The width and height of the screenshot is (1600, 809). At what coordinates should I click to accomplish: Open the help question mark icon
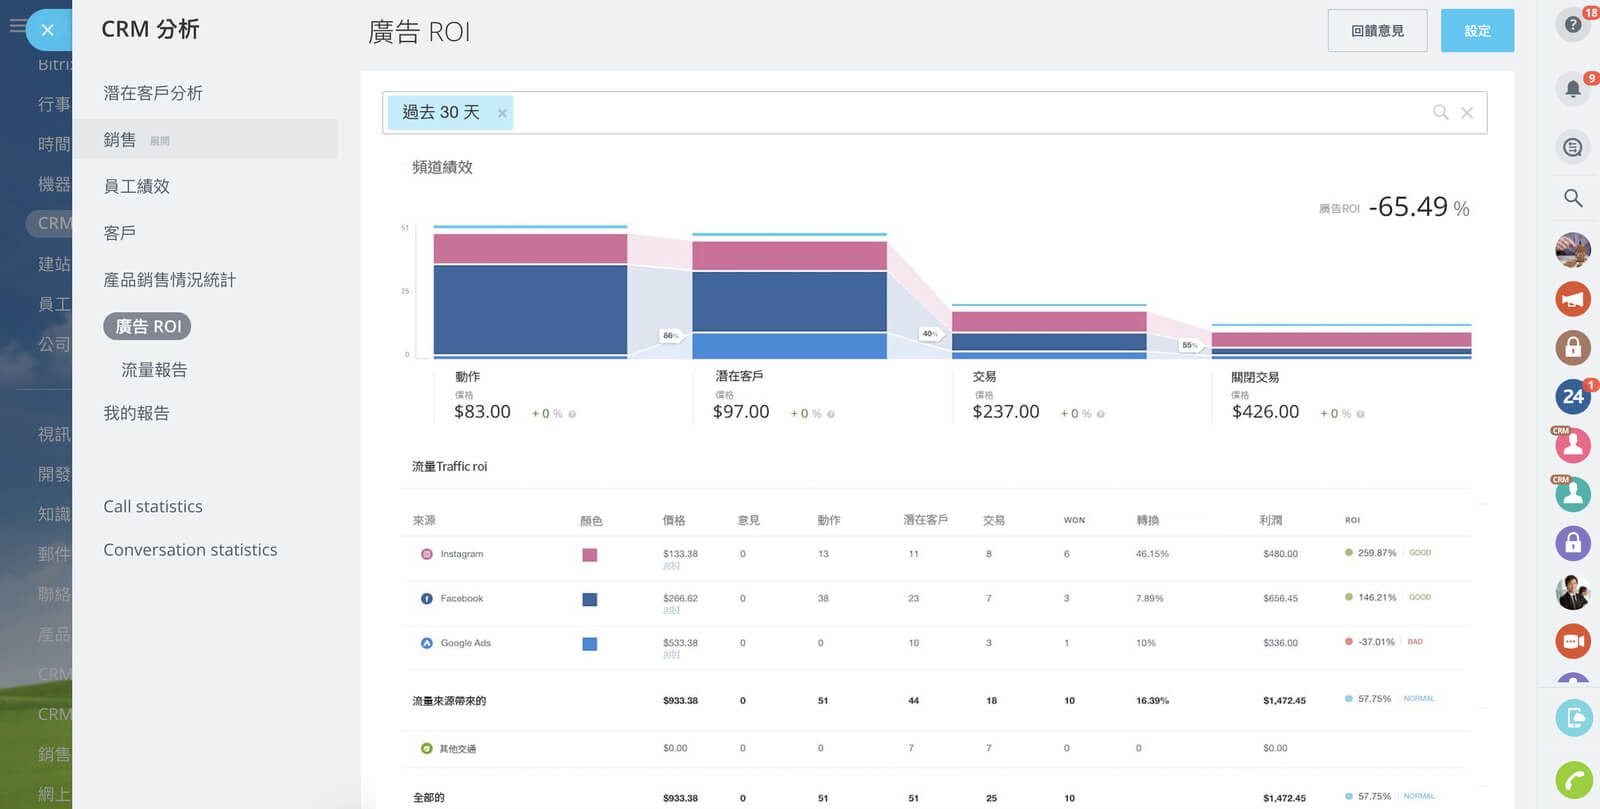1573,24
